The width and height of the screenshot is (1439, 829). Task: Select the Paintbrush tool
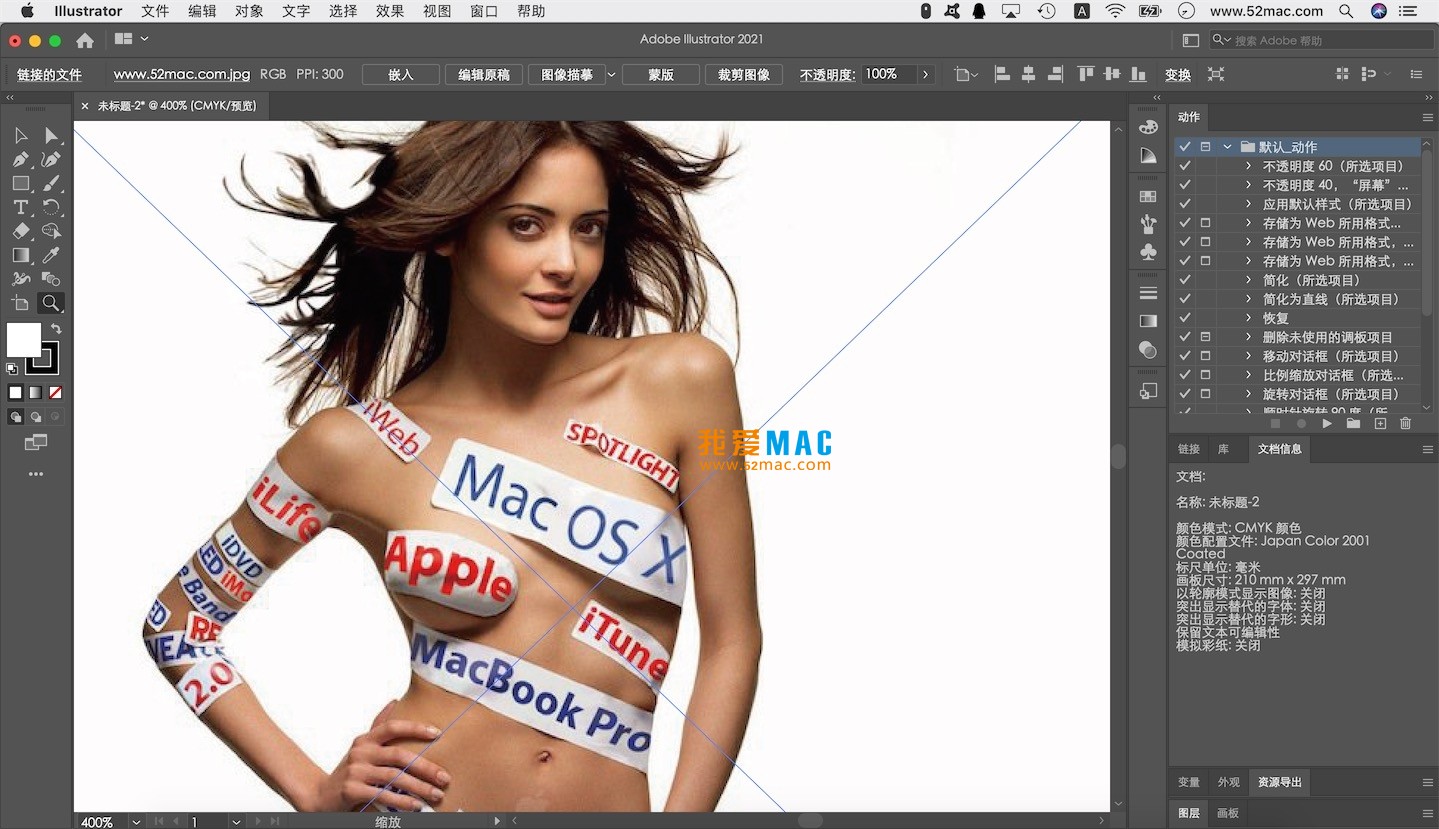coord(51,183)
